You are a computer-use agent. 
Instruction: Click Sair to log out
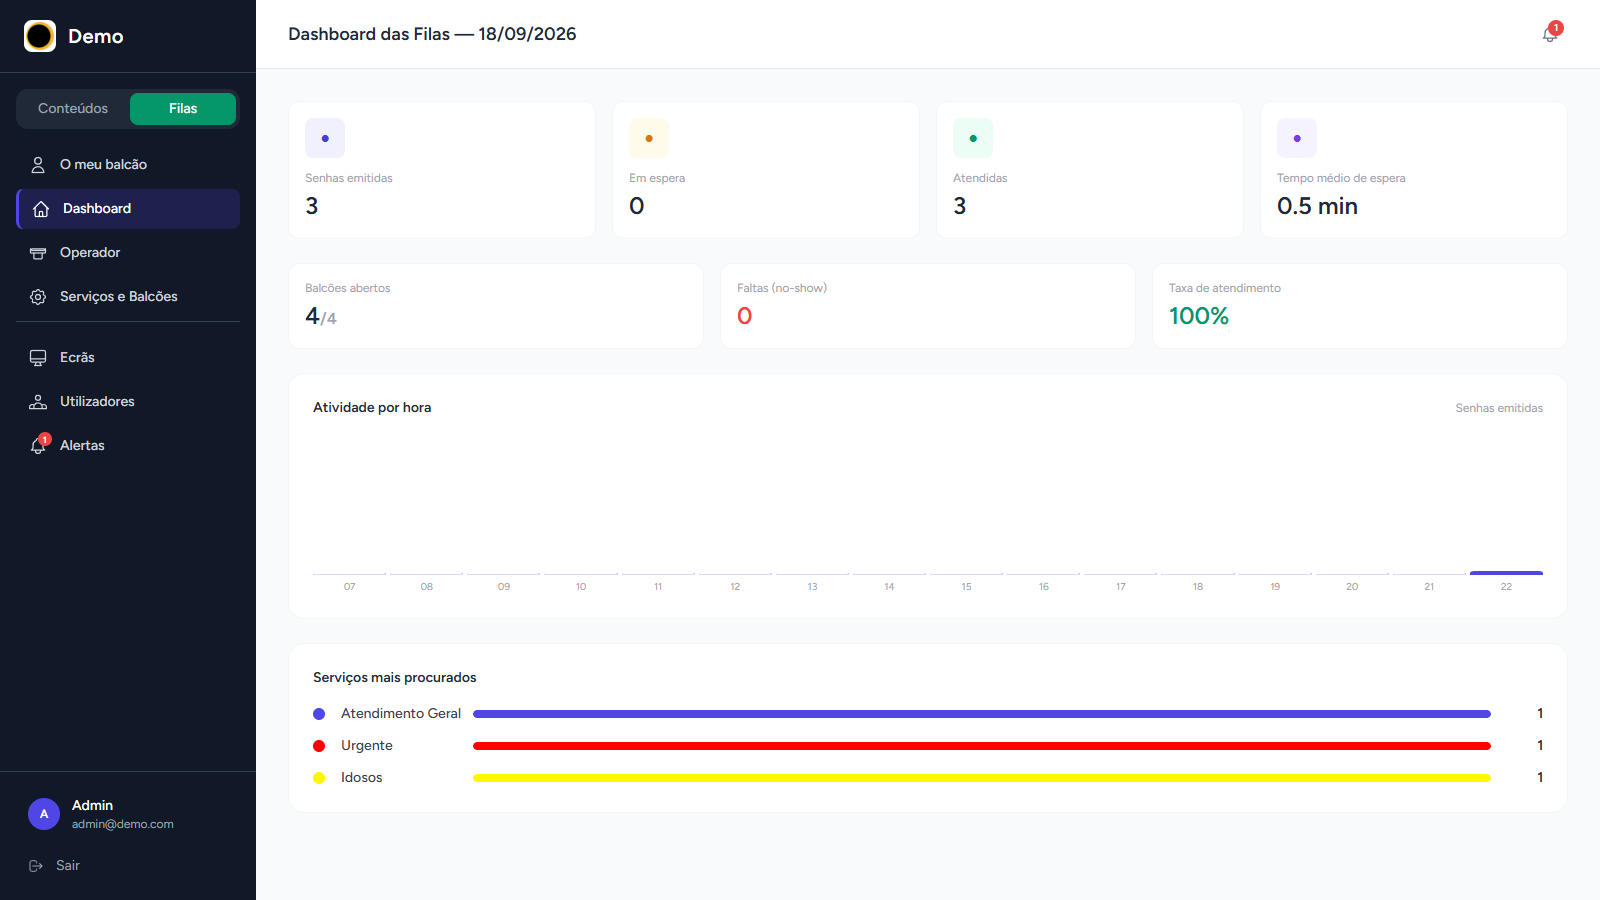[x=68, y=866]
